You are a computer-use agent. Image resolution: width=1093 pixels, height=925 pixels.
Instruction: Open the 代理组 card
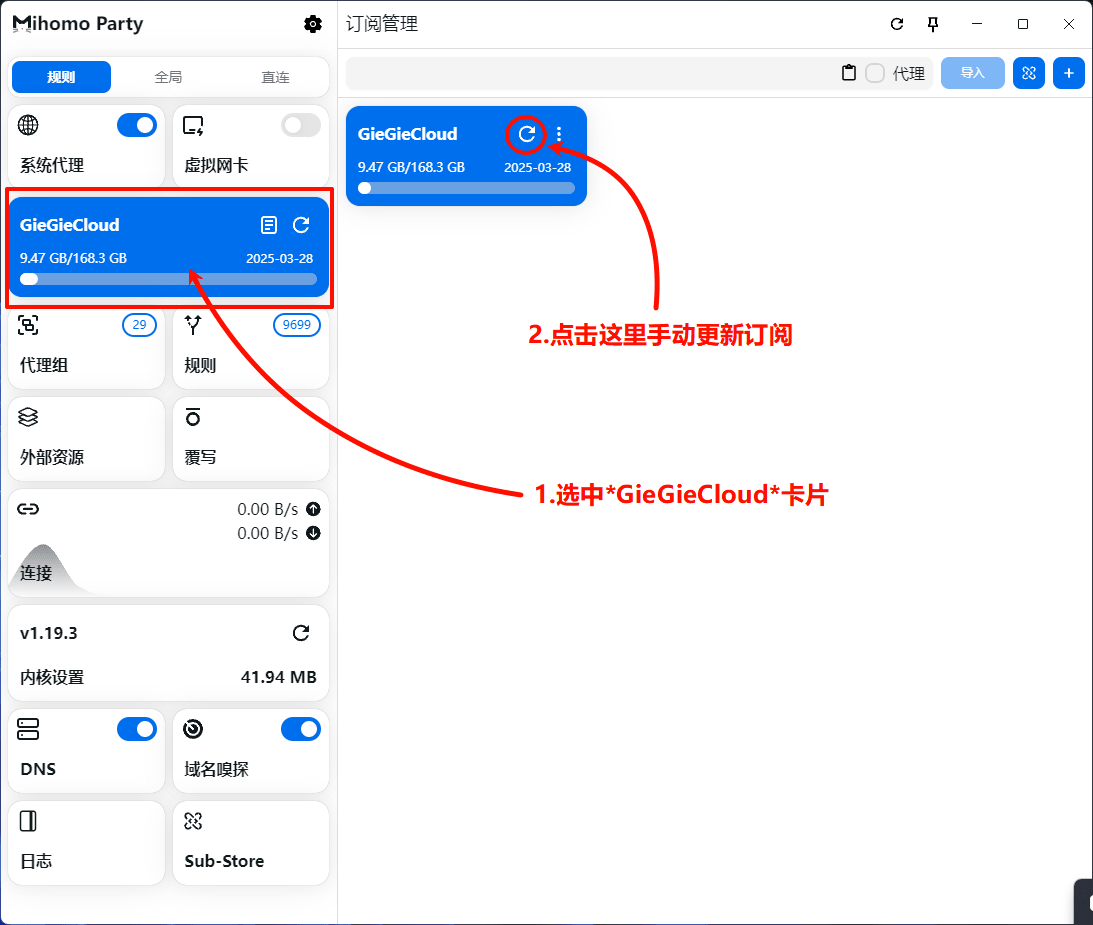click(86, 347)
